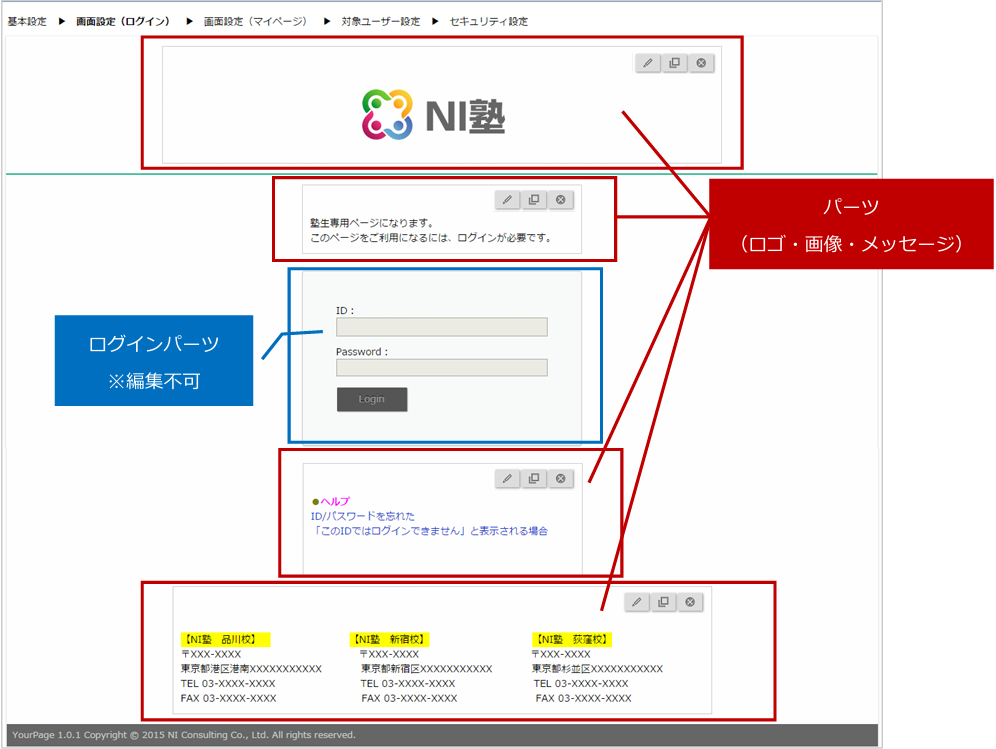Click the 塾生専用ページになります message text
The image size is (996, 749).
(x=372, y=223)
